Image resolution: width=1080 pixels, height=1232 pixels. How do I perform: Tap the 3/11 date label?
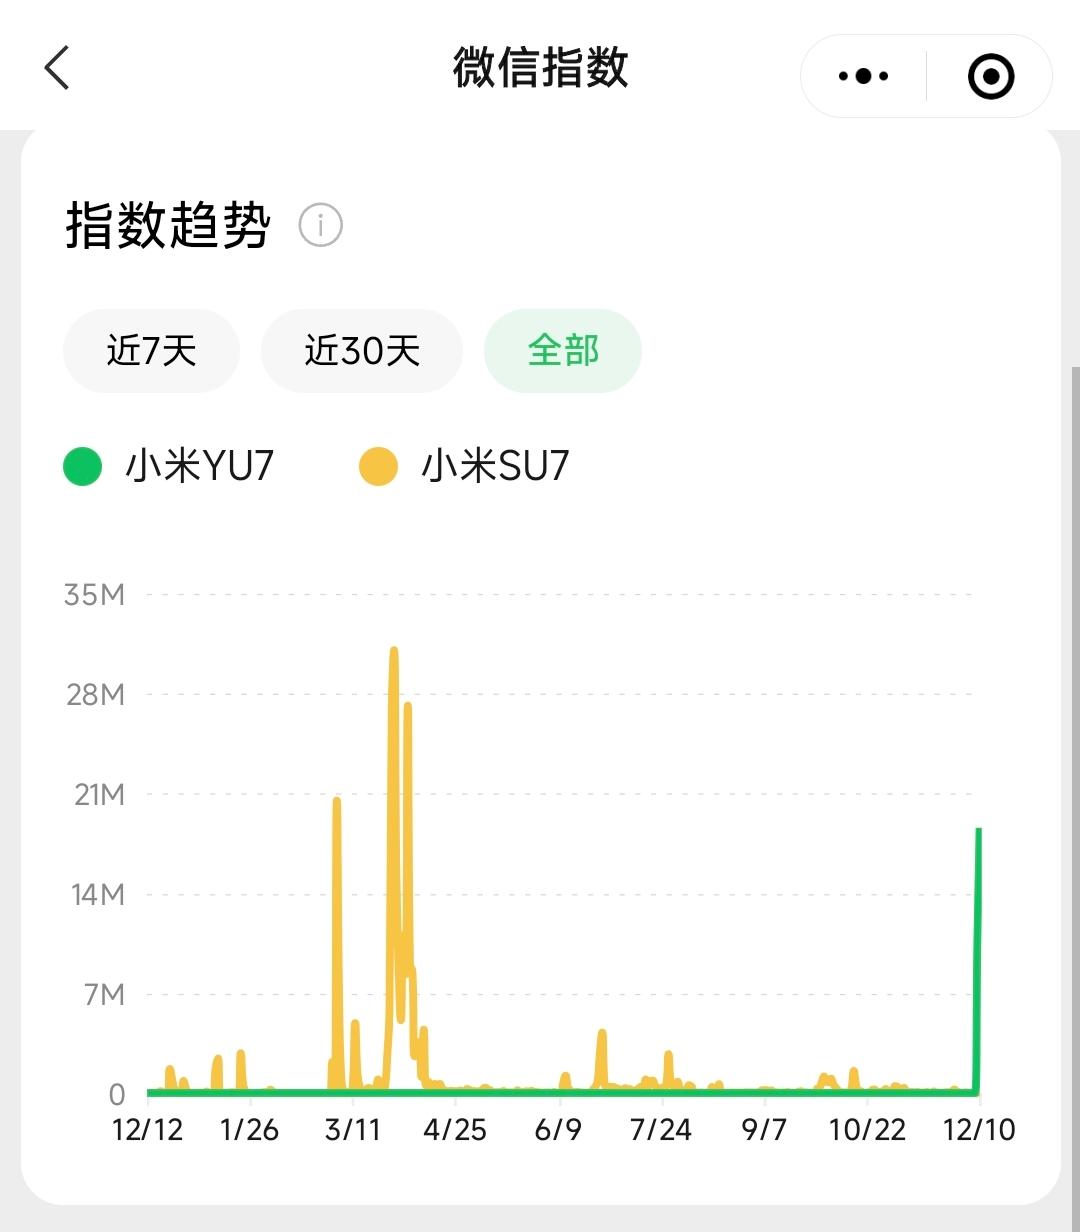[x=353, y=1130]
